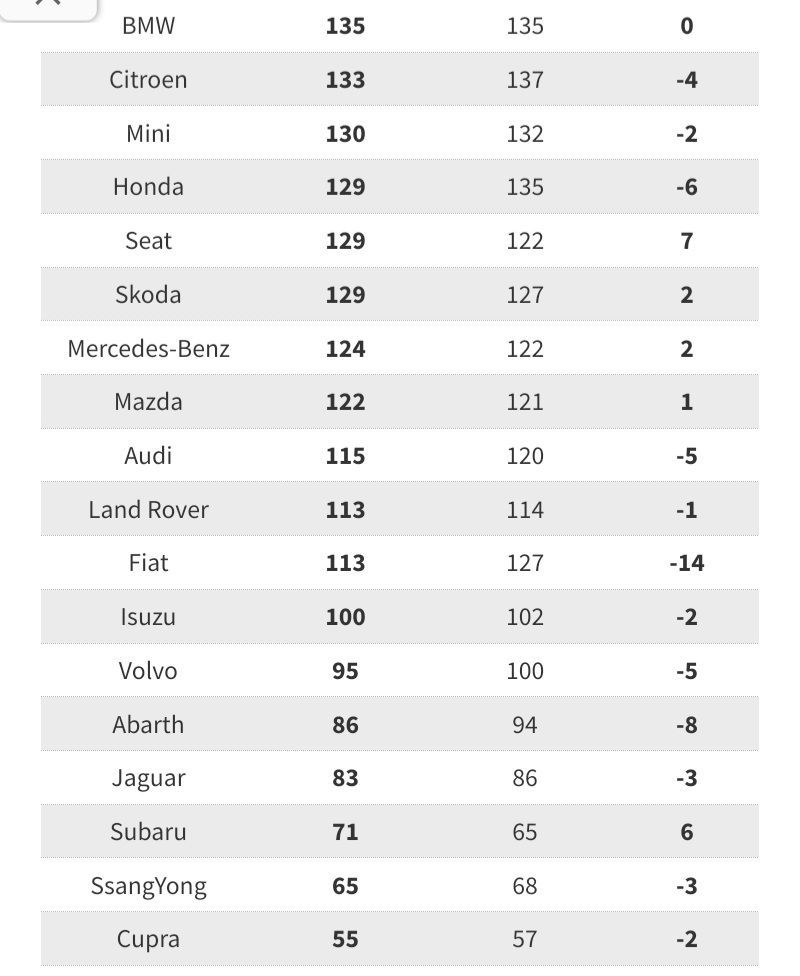Select the Abarth brand cell

148,725
